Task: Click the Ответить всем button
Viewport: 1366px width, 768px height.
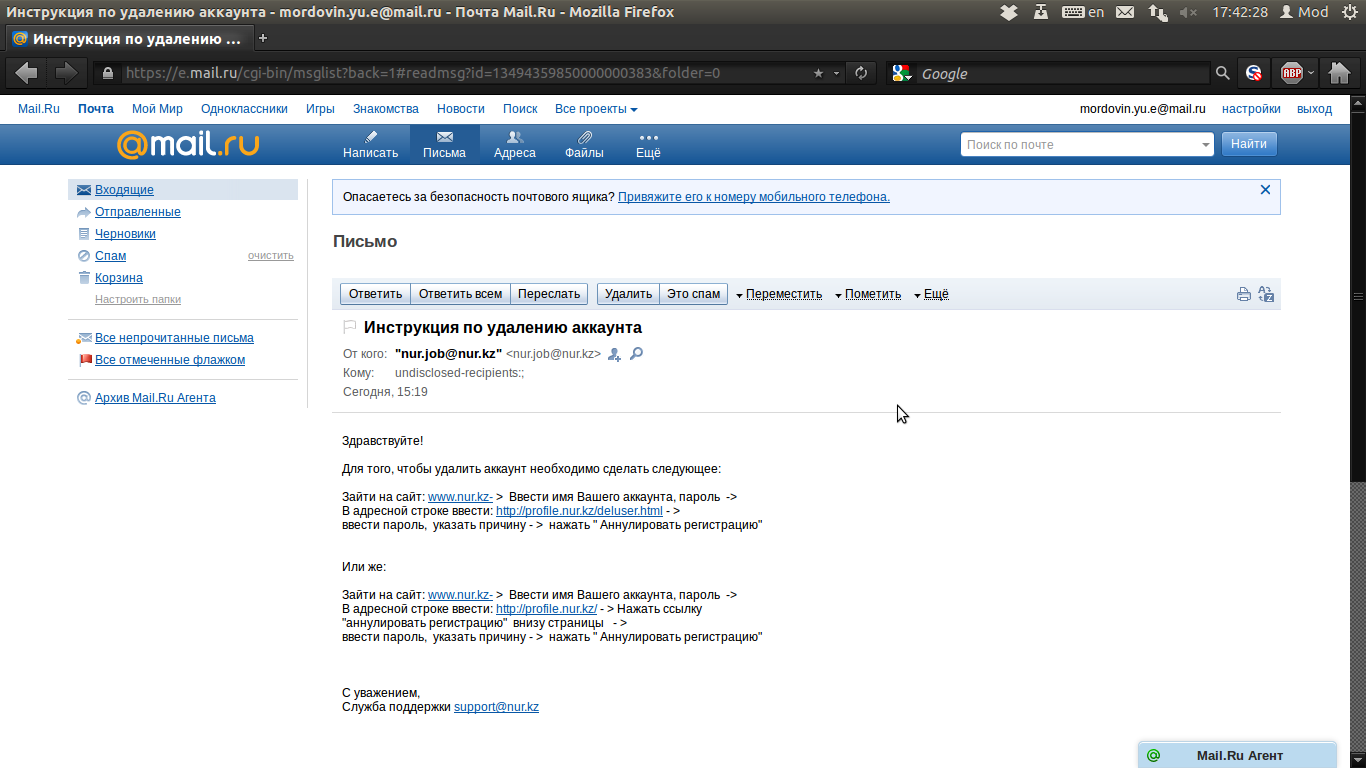Action: [x=460, y=294]
